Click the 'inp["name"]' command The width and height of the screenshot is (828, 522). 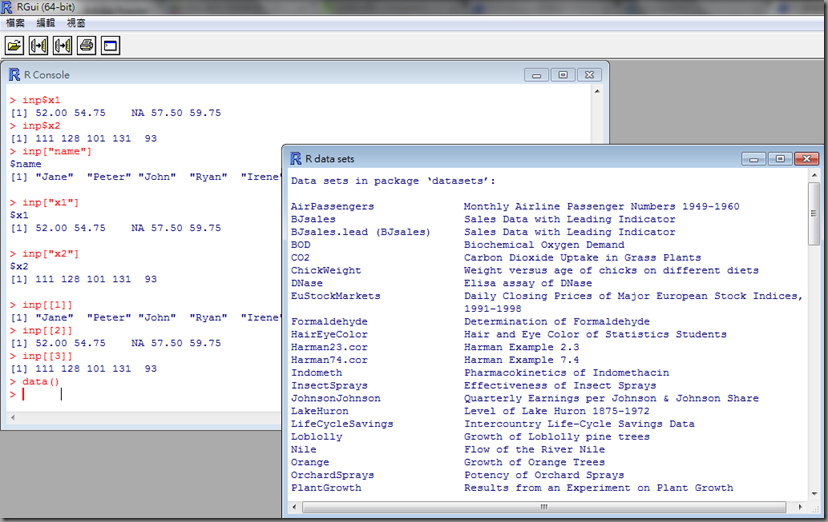pos(57,151)
